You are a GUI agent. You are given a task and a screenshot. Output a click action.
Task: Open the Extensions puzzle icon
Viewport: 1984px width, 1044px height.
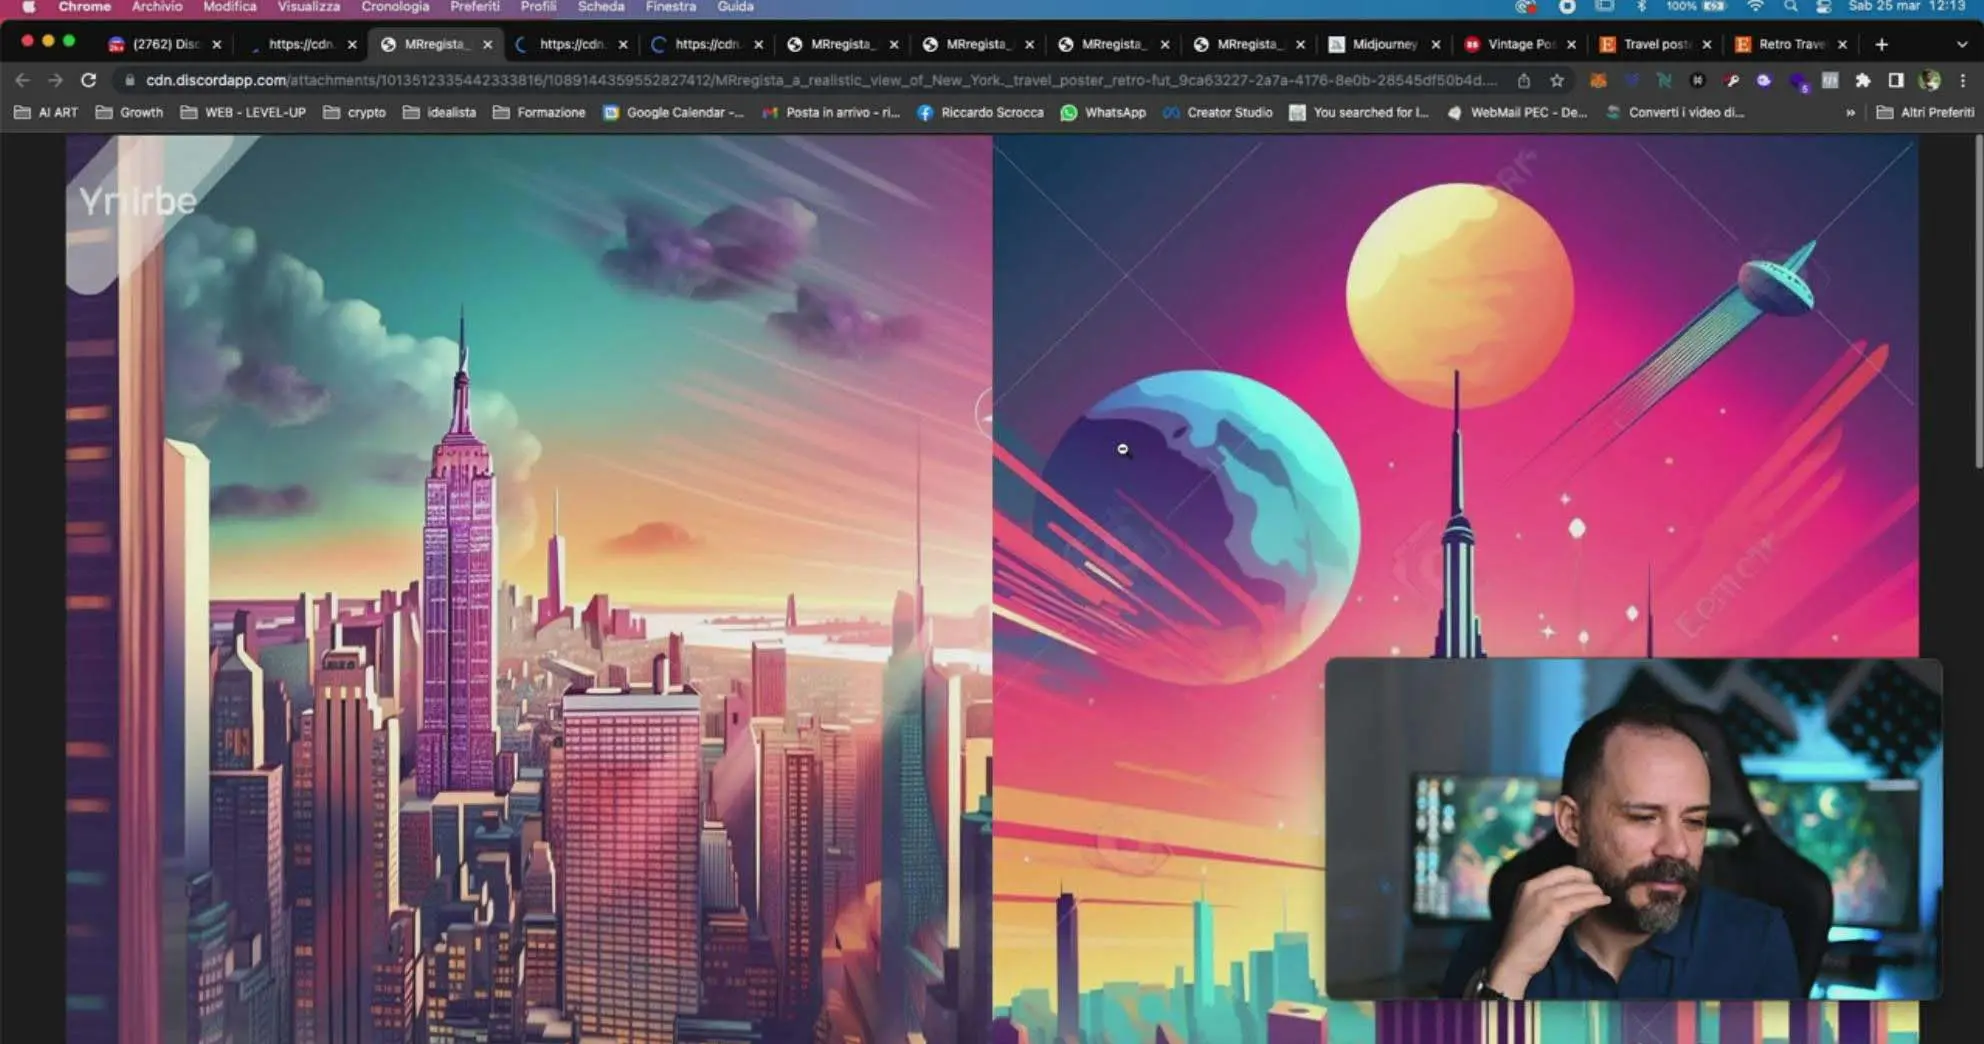[1862, 80]
